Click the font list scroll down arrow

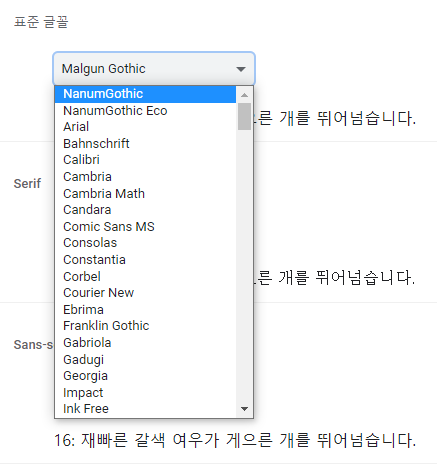pos(244,409)
